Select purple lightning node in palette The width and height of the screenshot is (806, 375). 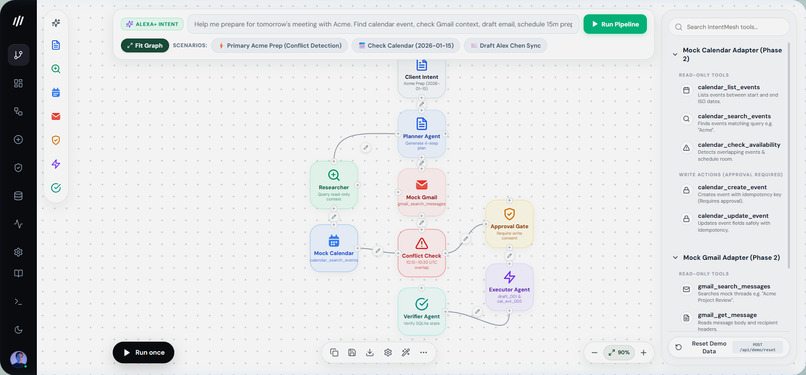(x=56, y=164)
